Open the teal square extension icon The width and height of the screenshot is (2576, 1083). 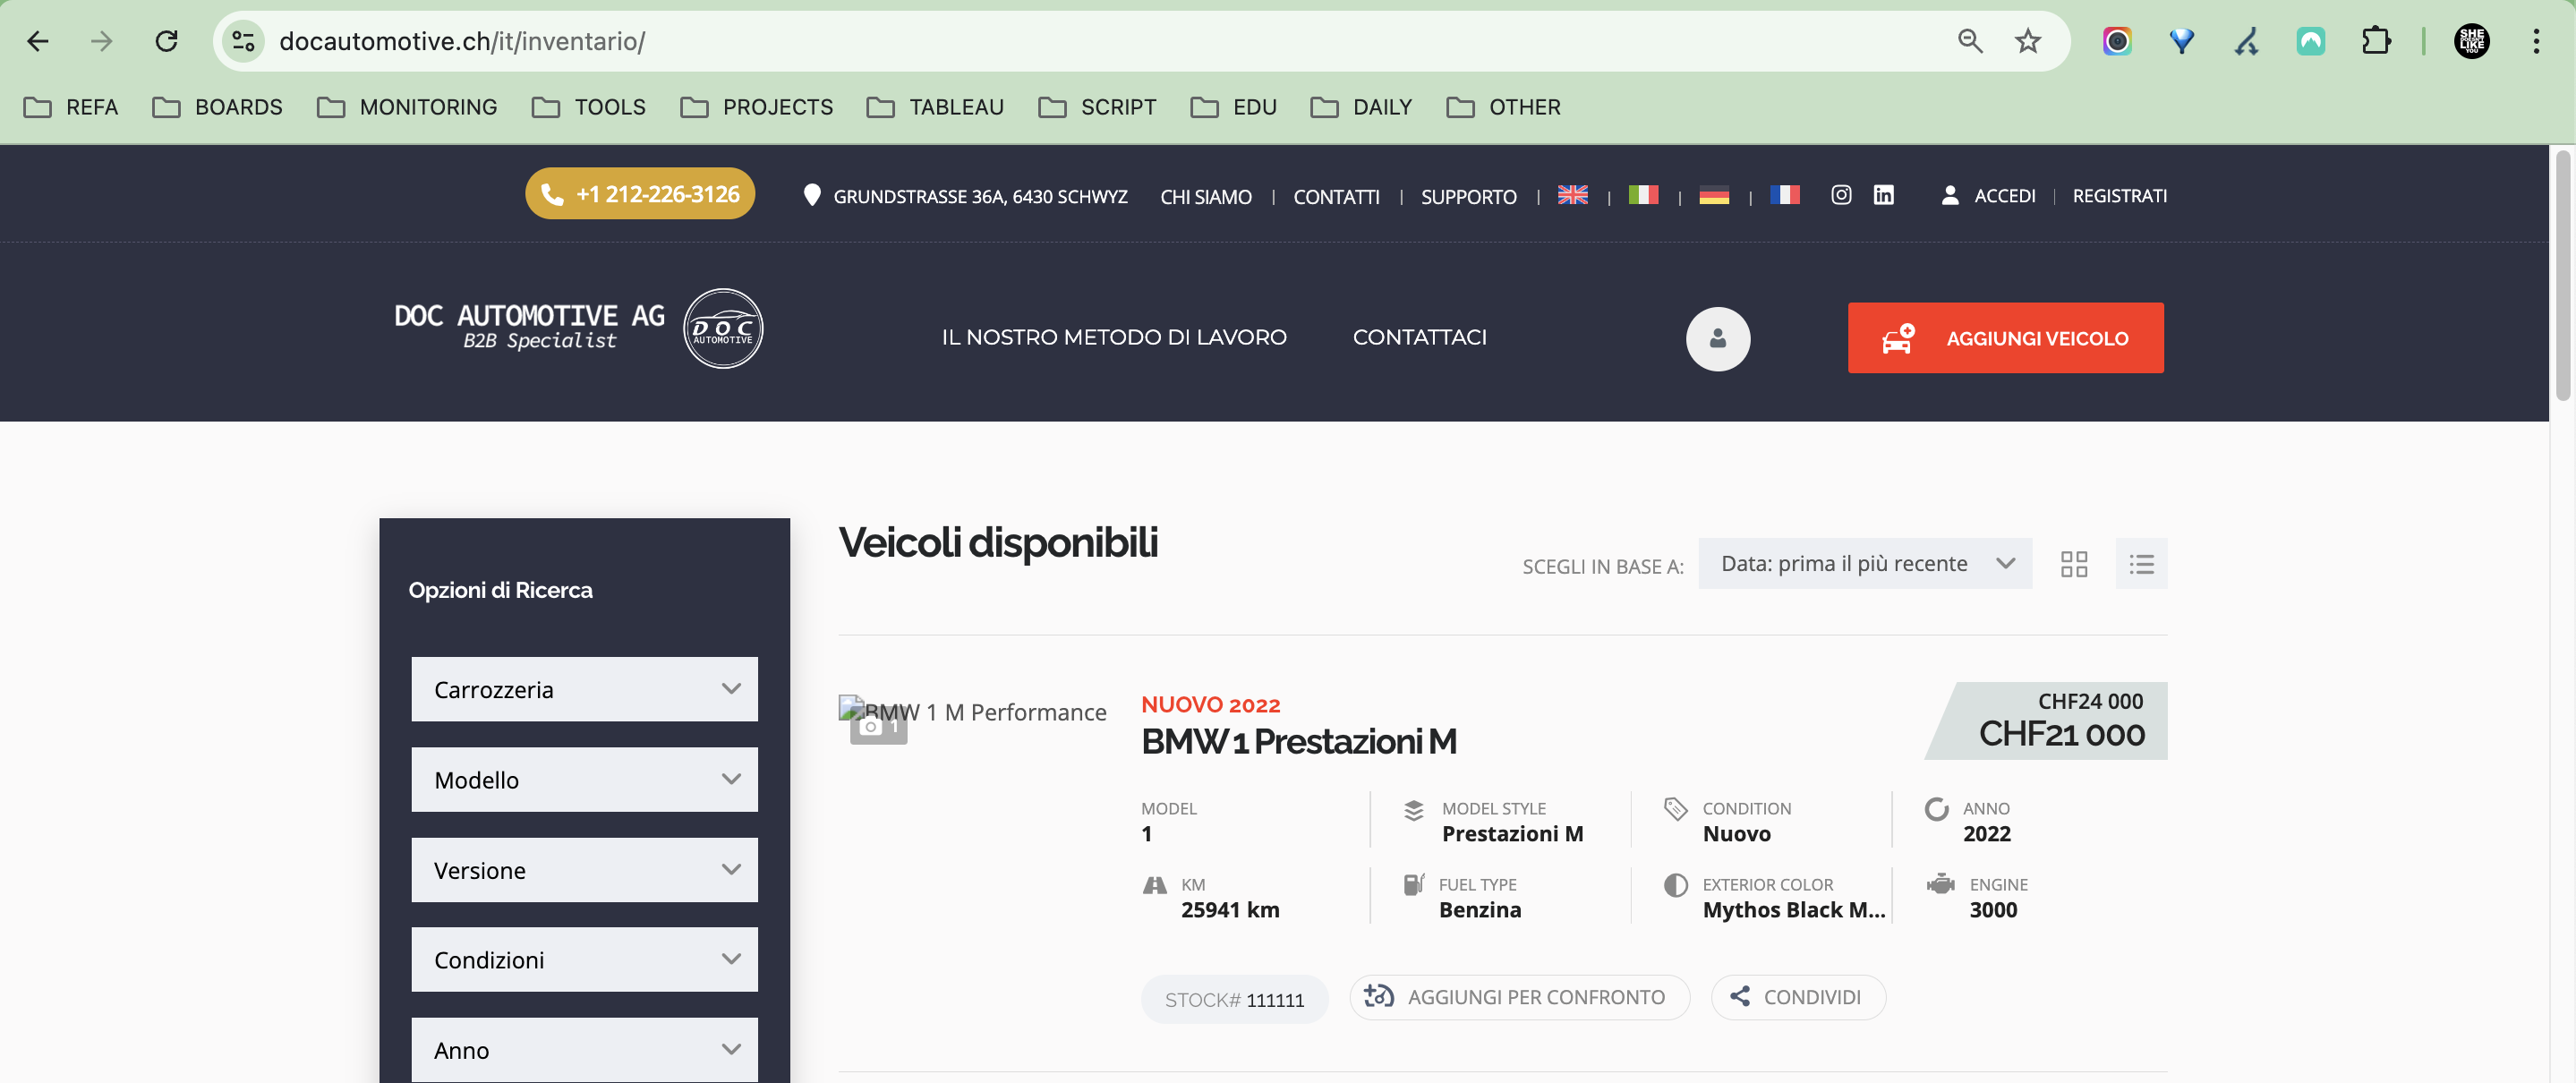2311,41
